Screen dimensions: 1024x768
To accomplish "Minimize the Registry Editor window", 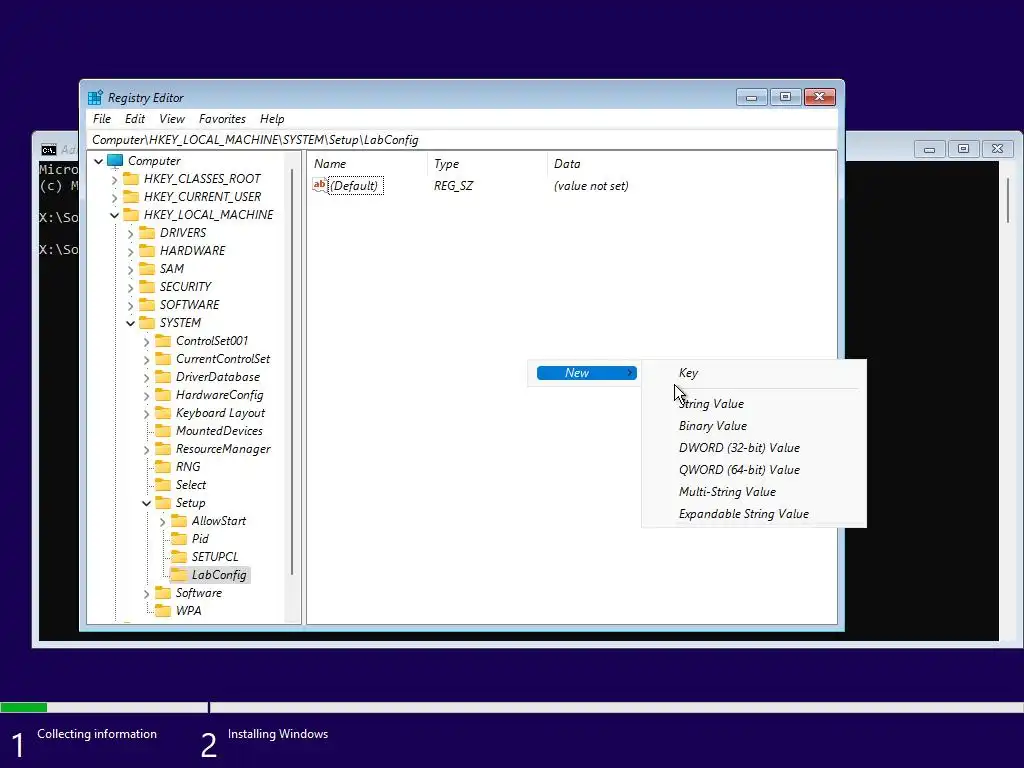I will (x=752, y=97).
